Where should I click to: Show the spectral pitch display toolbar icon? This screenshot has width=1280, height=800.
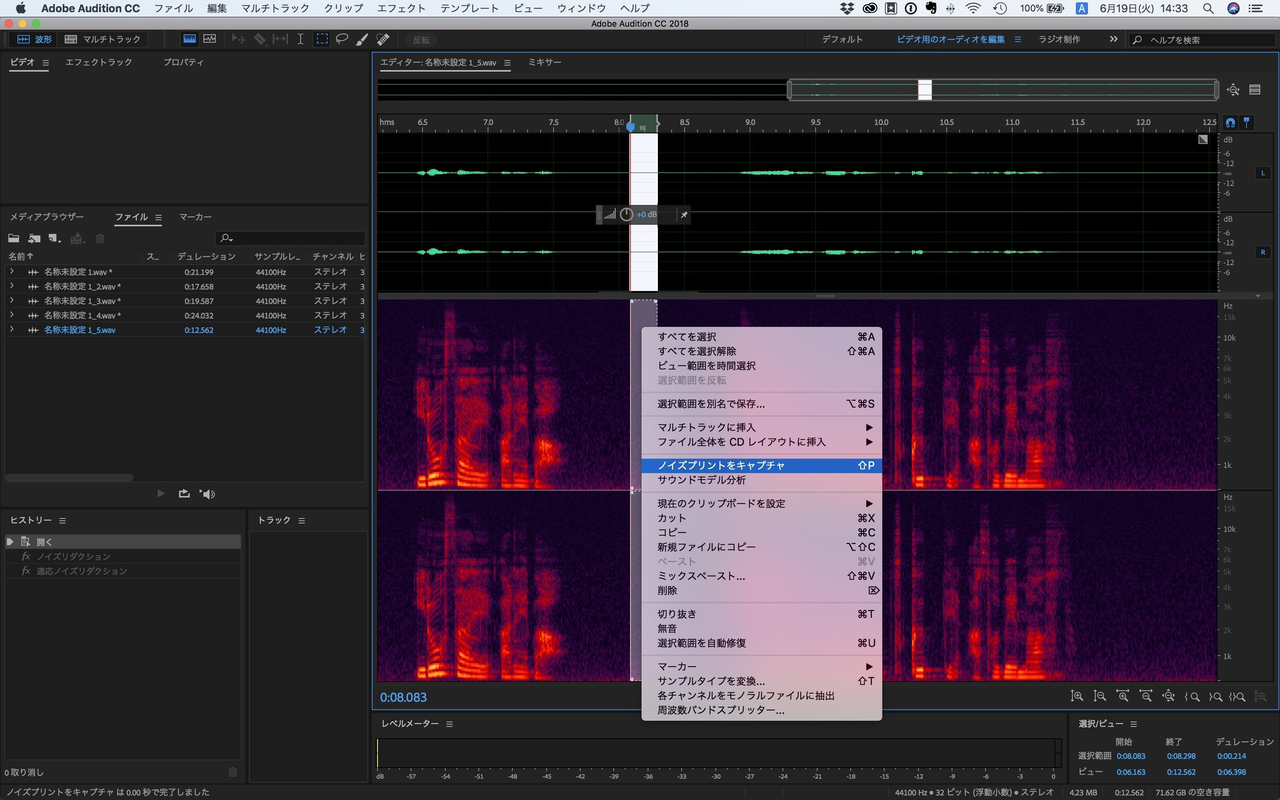[x=209, y=39]
